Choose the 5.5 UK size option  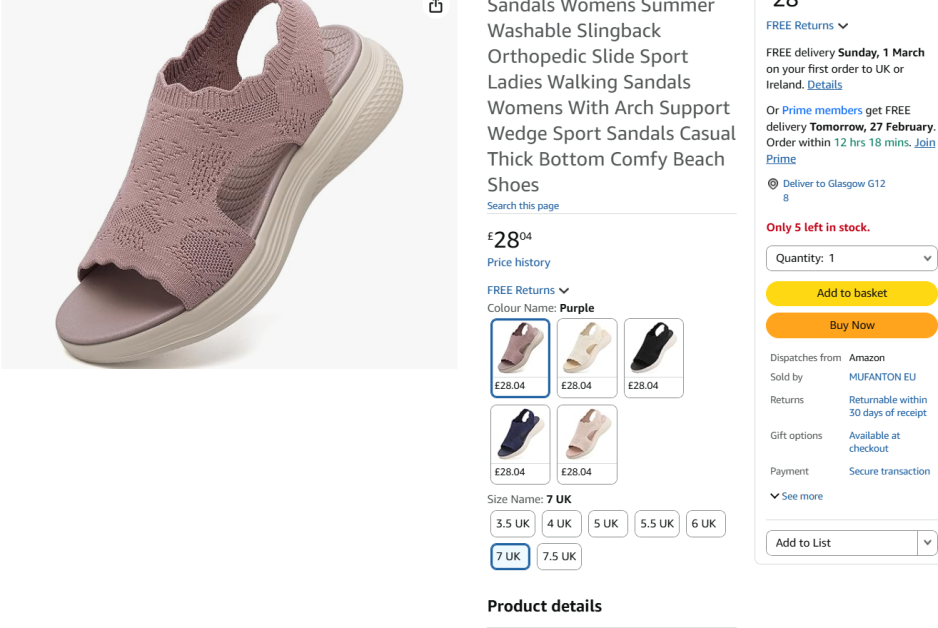pyautogui.click(x=657, y=524)
